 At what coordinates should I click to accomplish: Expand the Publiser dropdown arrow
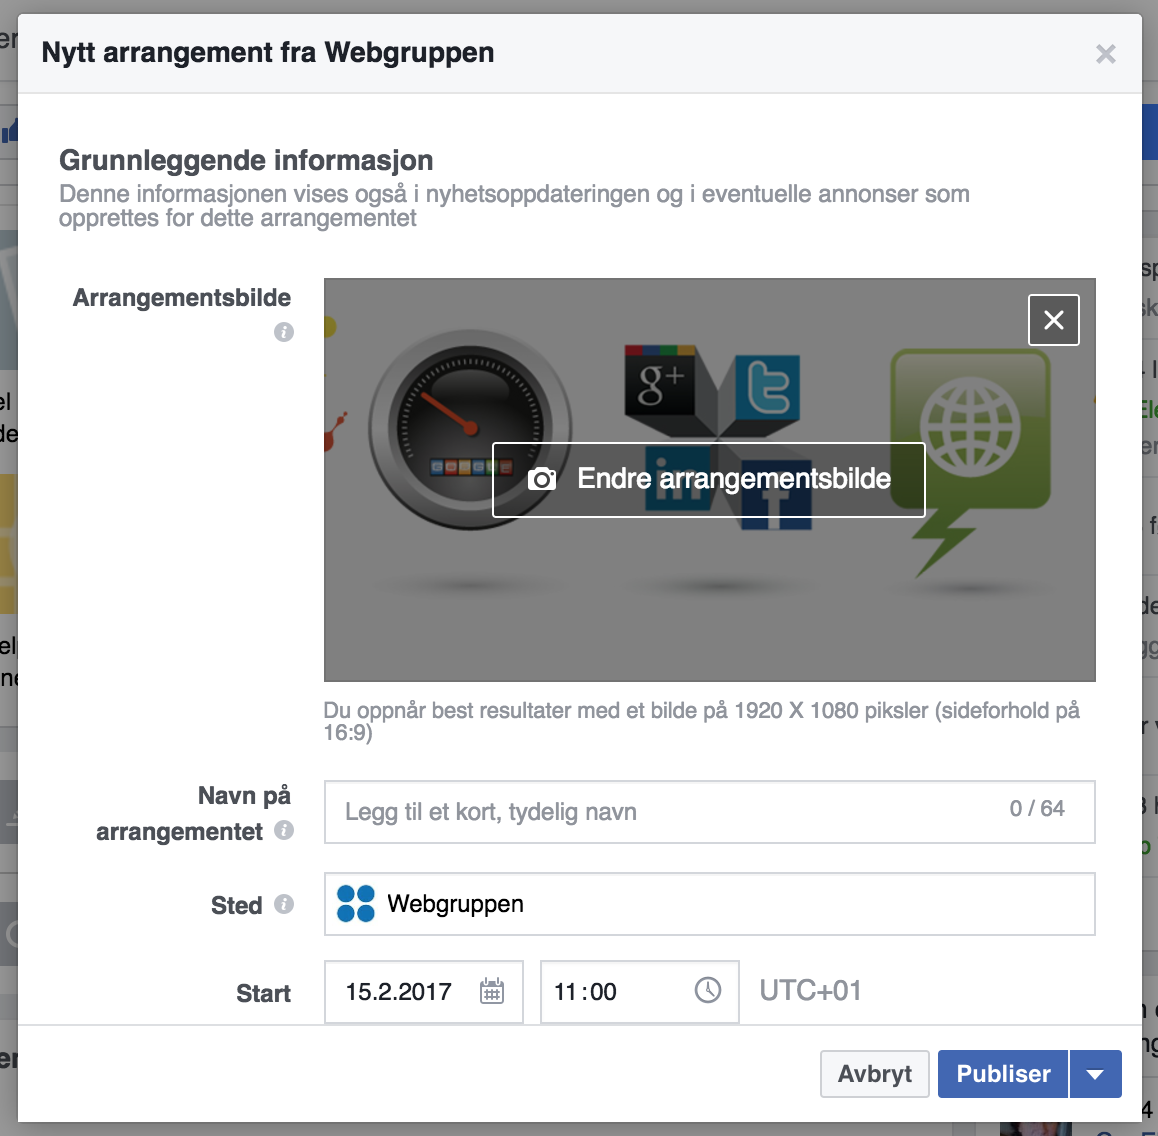click(1095, 1074)
